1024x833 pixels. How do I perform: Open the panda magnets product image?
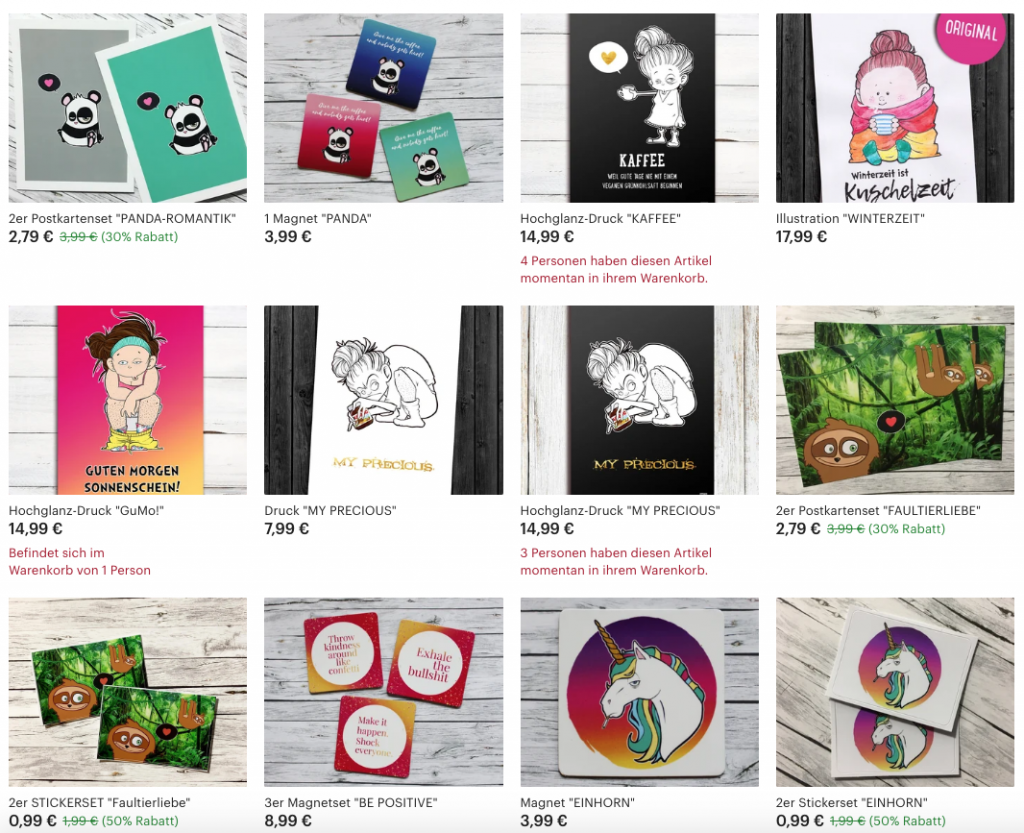383,108
